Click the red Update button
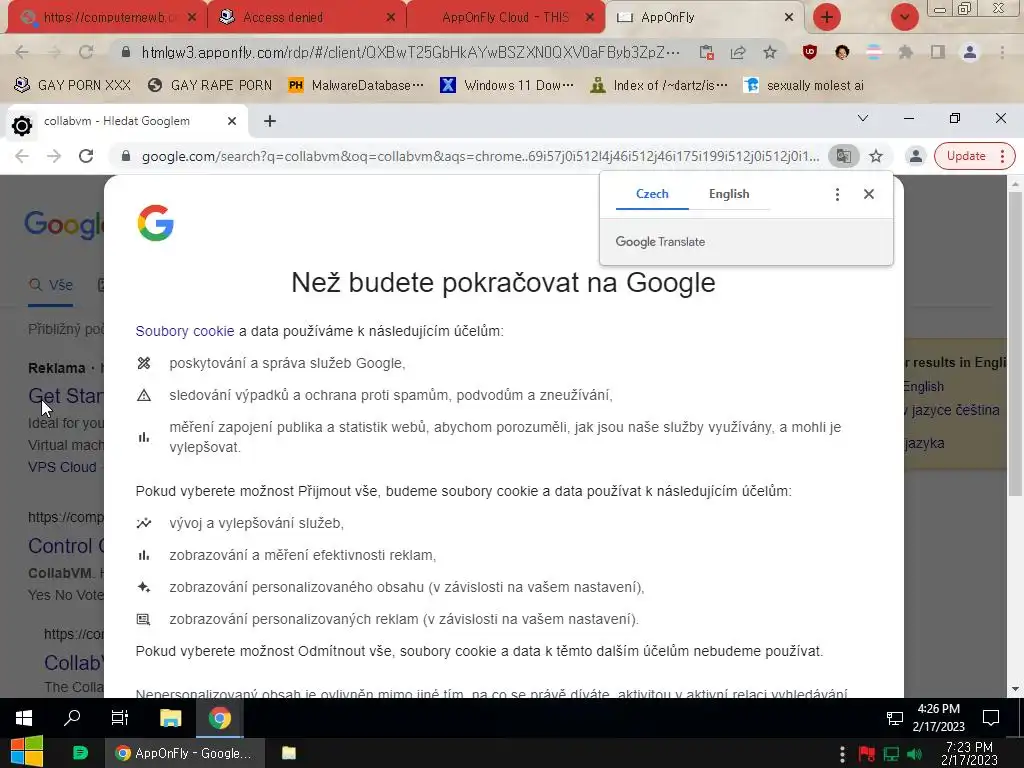1024x768 pixels. (974, 156)
